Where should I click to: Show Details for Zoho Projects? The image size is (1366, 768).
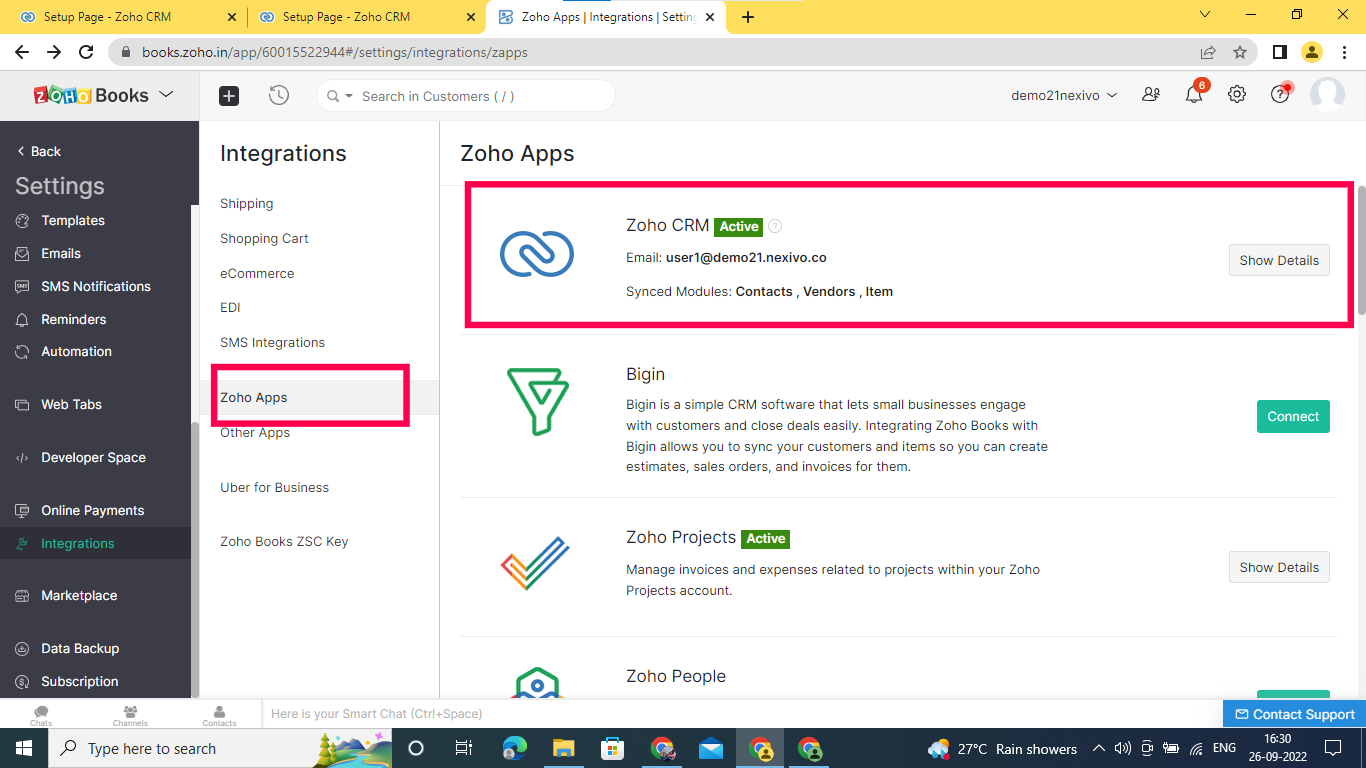[1279, 567]
